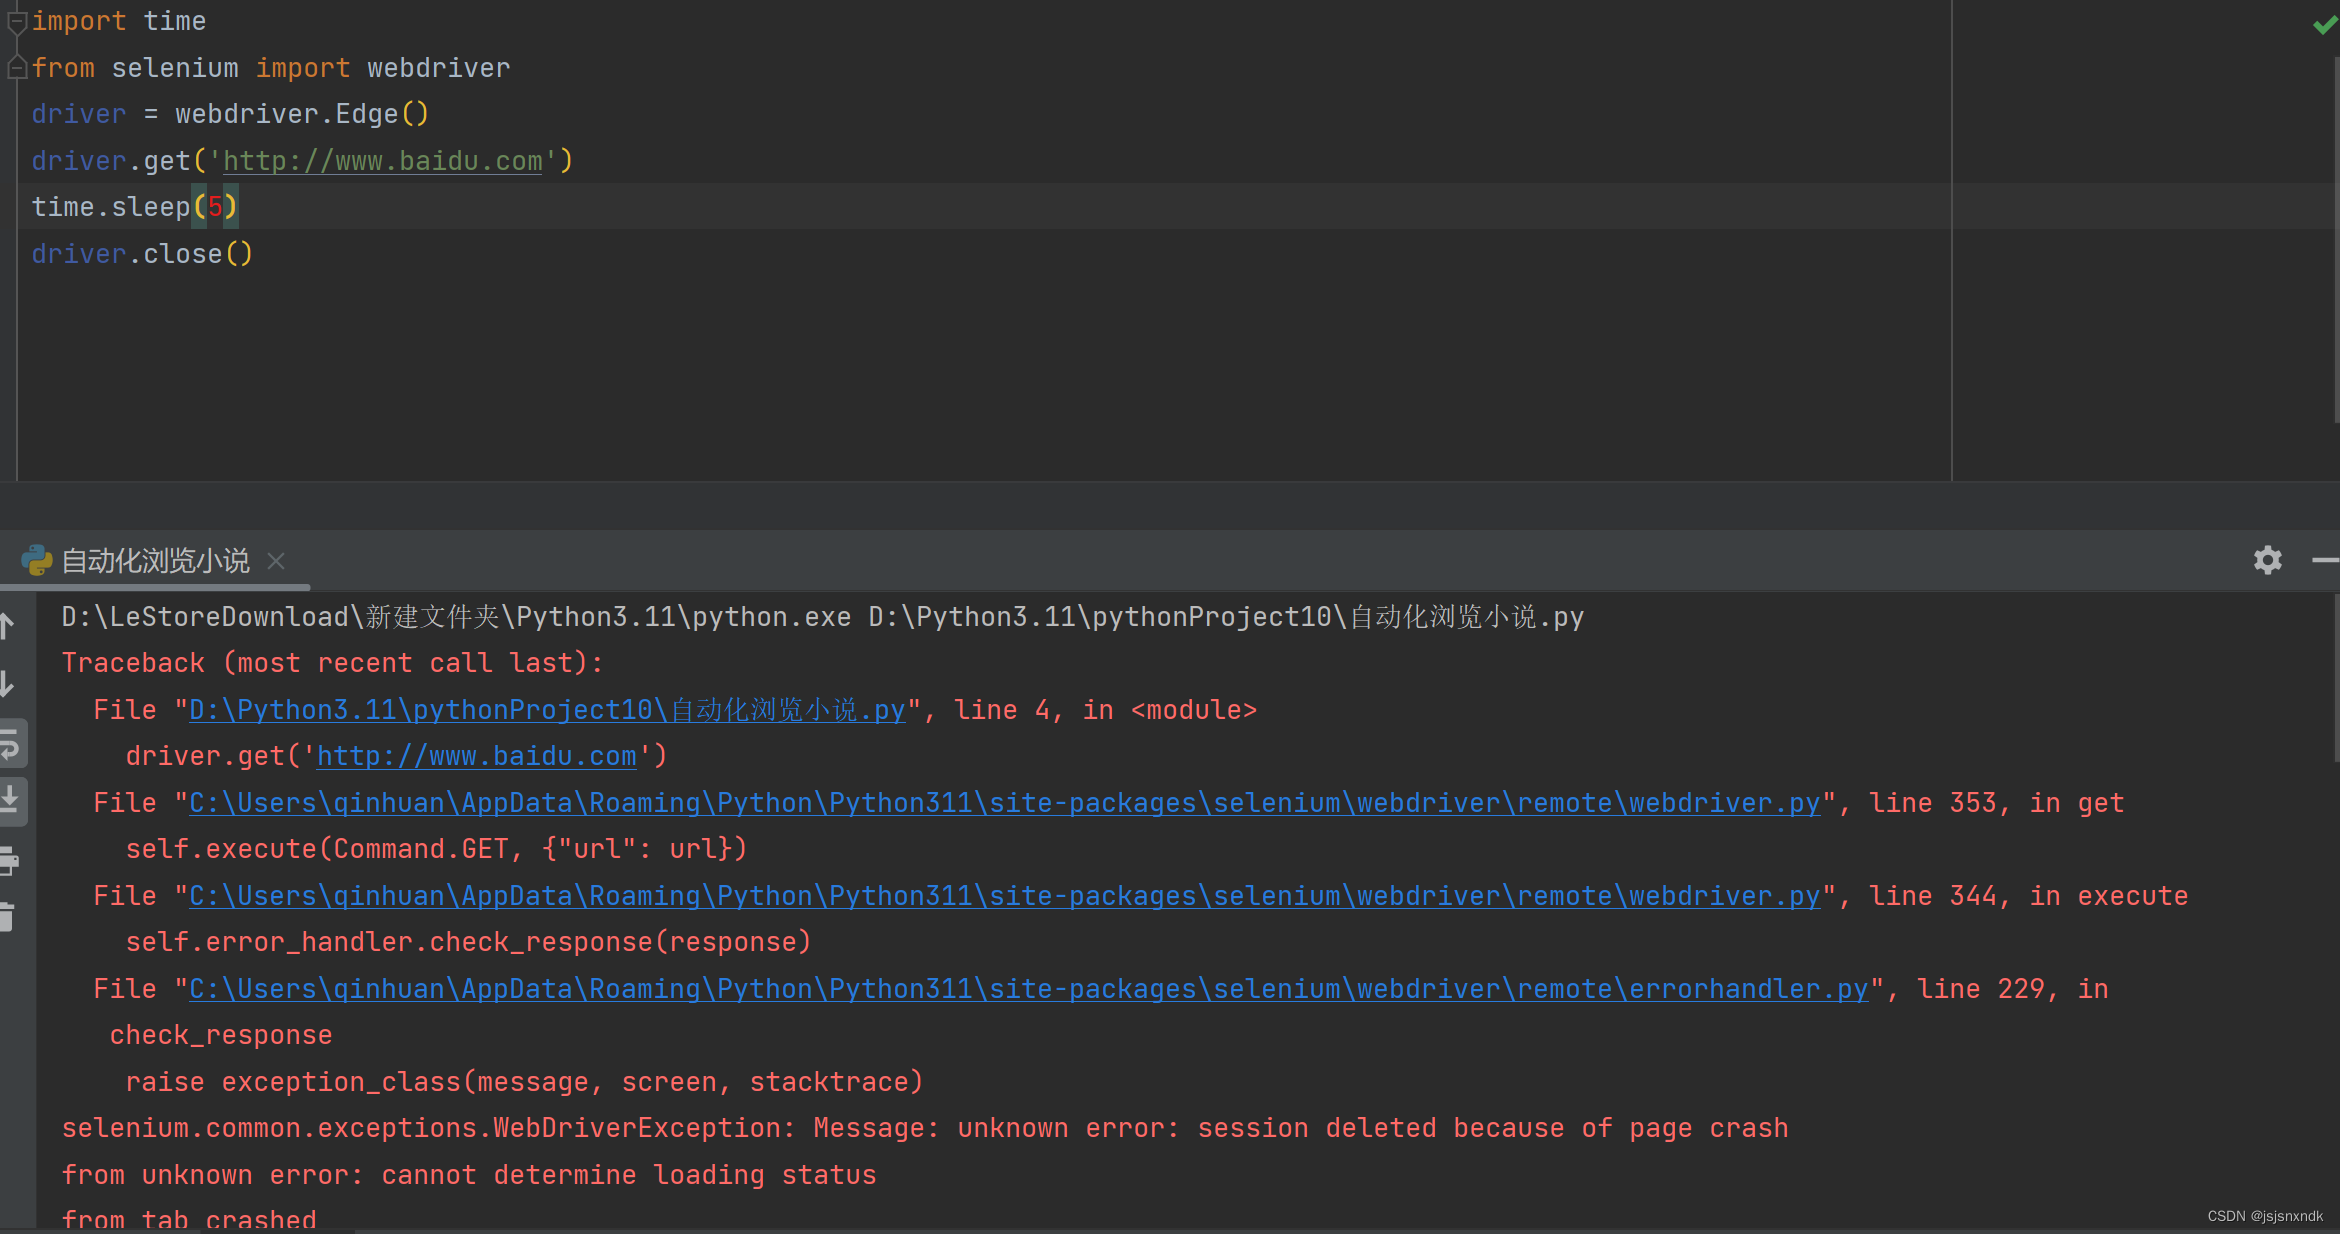Viewport: 2340px width, 1234px height.
Task: Toggle the soft-wrap output icon
Action: tap(10, 744)
